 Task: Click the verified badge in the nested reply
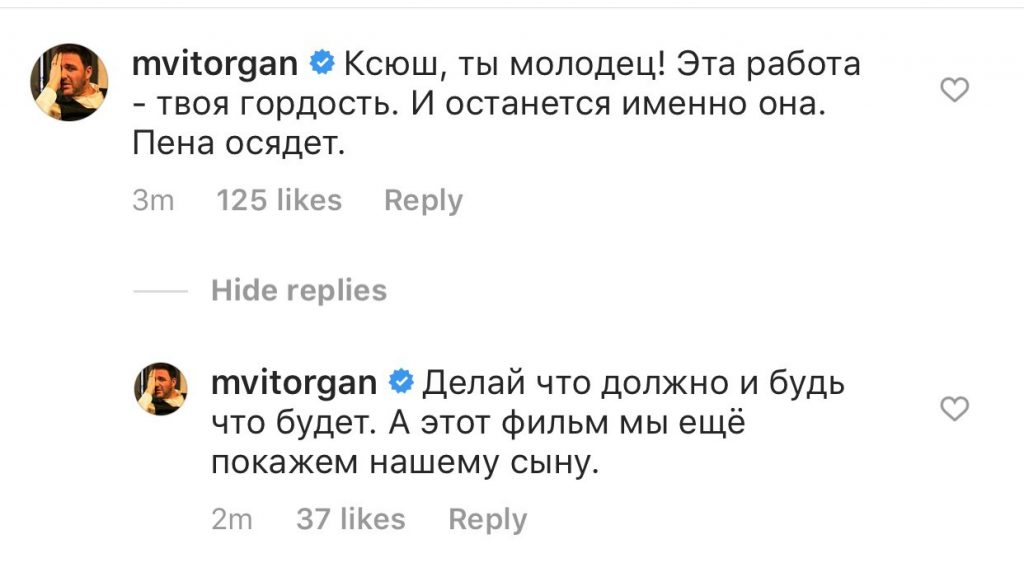click(x=401, y=382)
